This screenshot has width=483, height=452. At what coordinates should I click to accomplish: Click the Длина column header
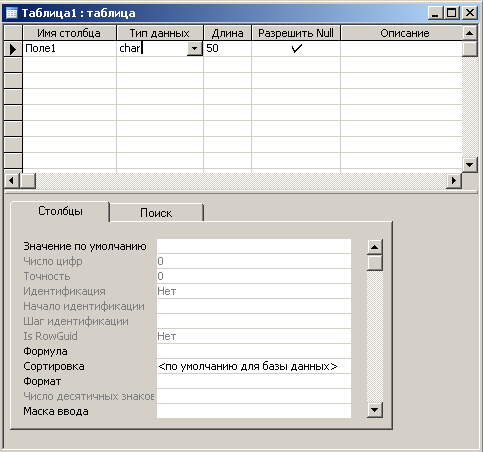point(227,33)
